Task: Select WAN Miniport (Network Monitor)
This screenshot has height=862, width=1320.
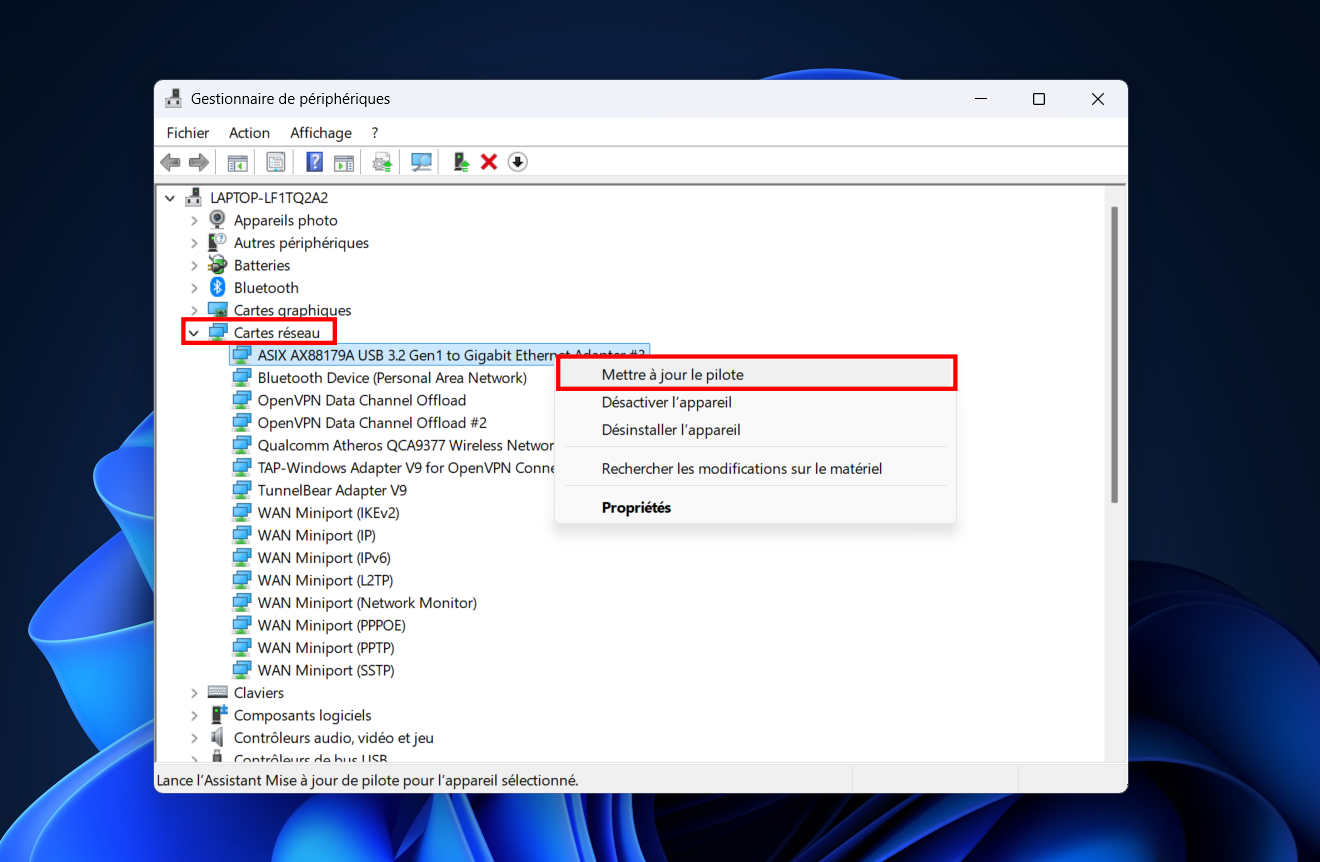Action: click(x=367, y=602)
